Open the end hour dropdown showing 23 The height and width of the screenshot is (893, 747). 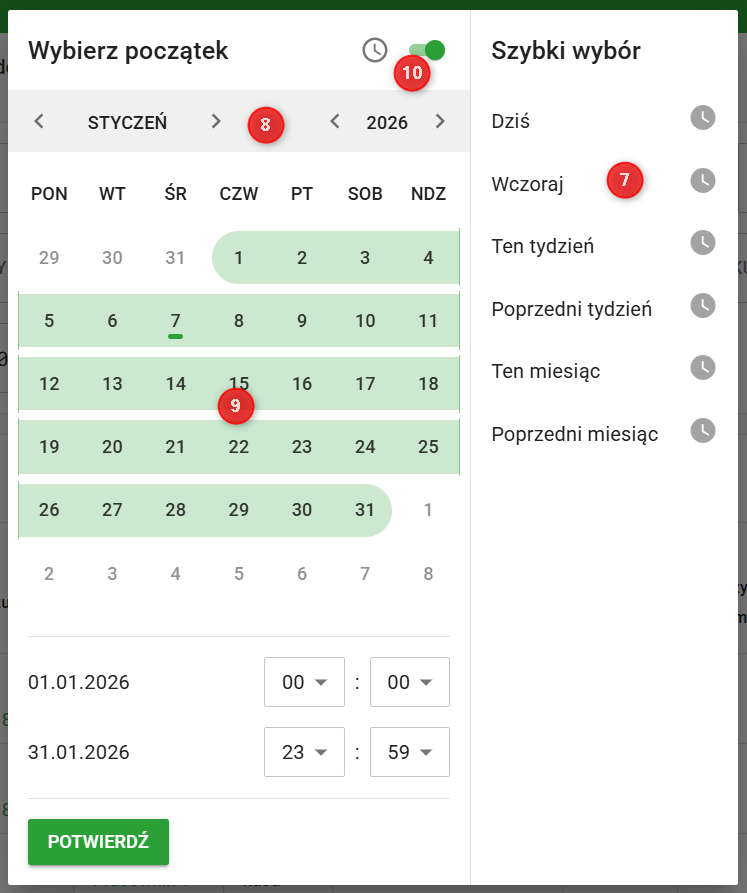tap(304, 752)
